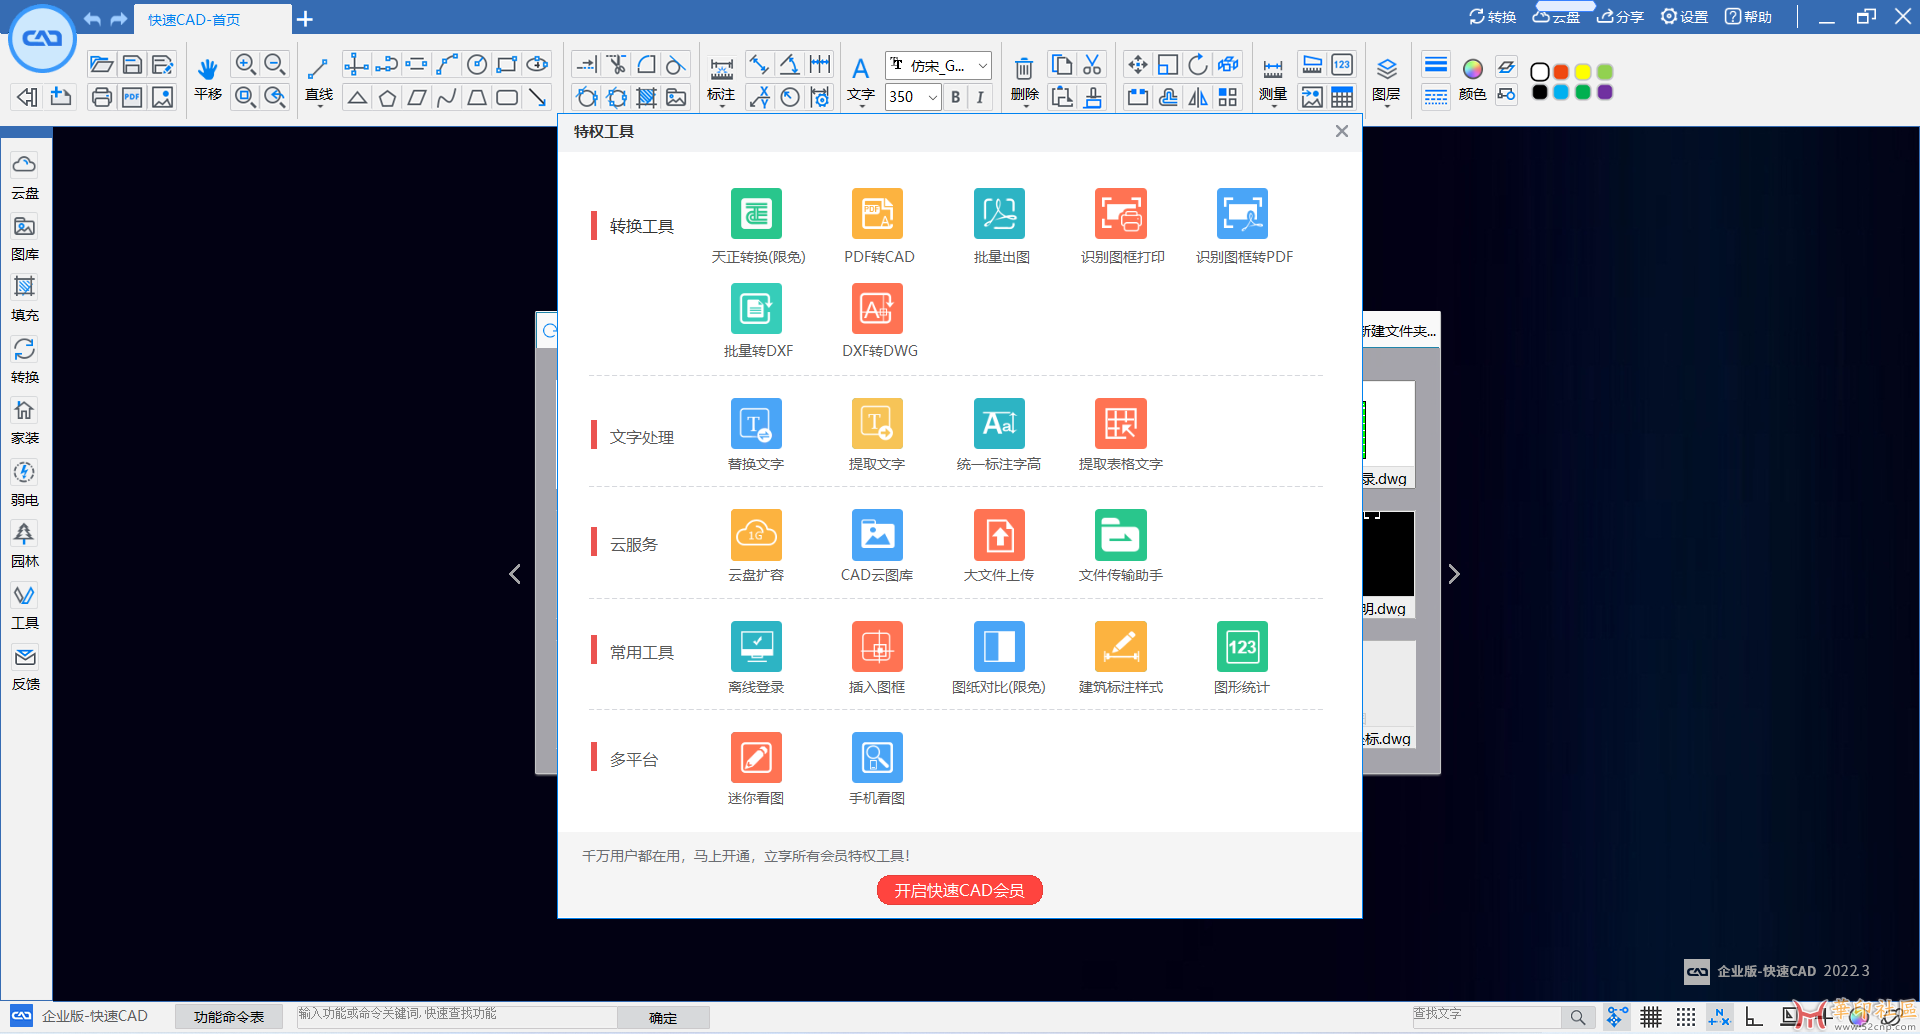Open the 天正转换(限免) conversion tool

click(x=757, y=226)
